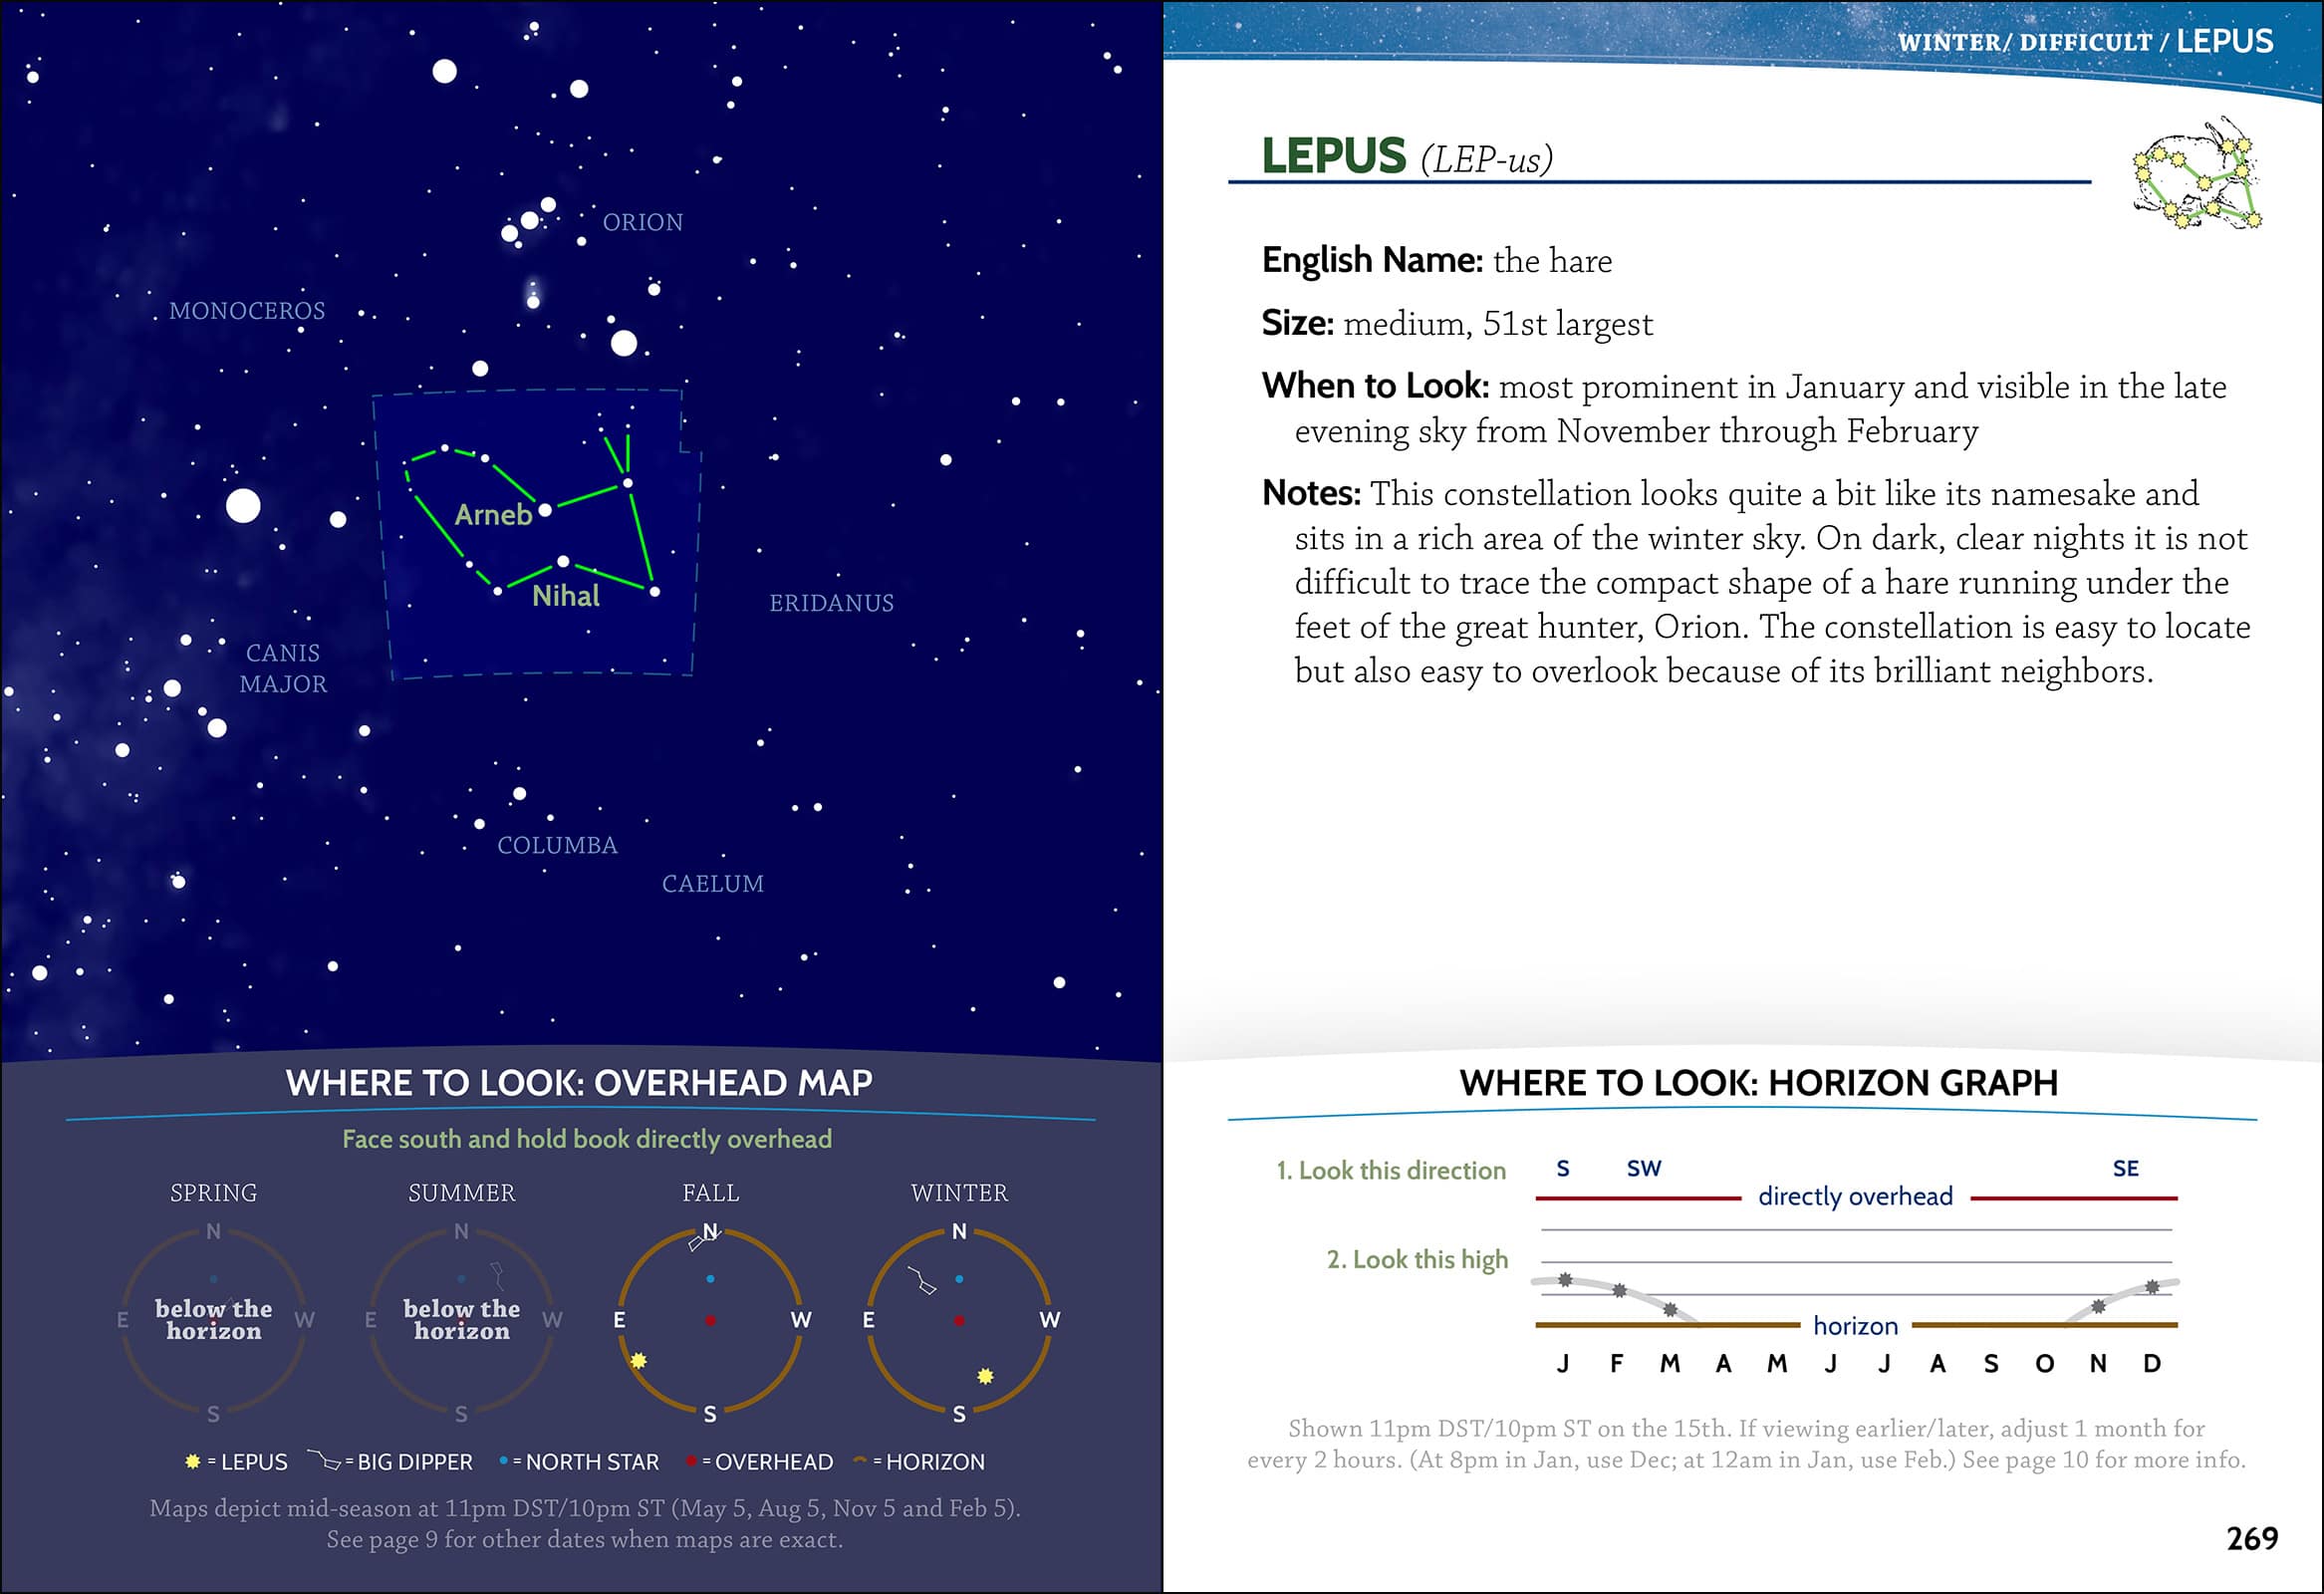Viewport: 2324px width, 1594px height.
Task: Switch to the WINTER seasonal map
Action: [x=959, y=1192]
